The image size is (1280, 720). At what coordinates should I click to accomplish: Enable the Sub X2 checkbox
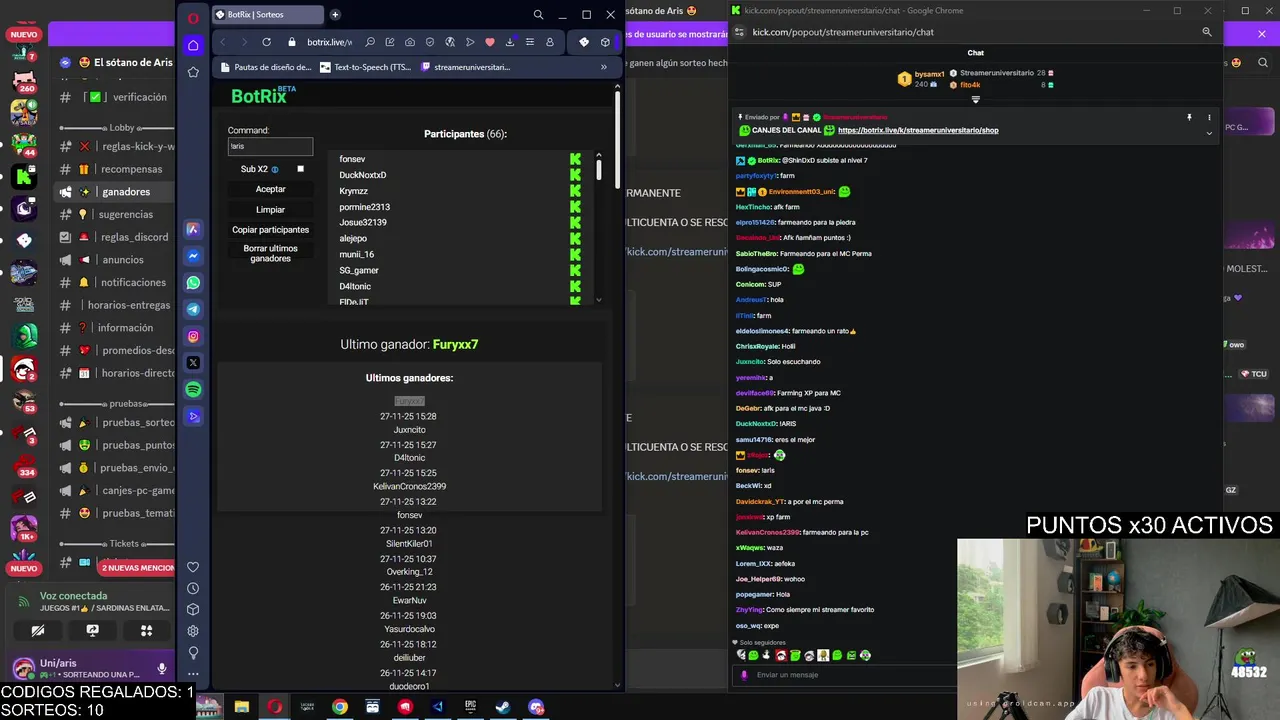(300, 169)
